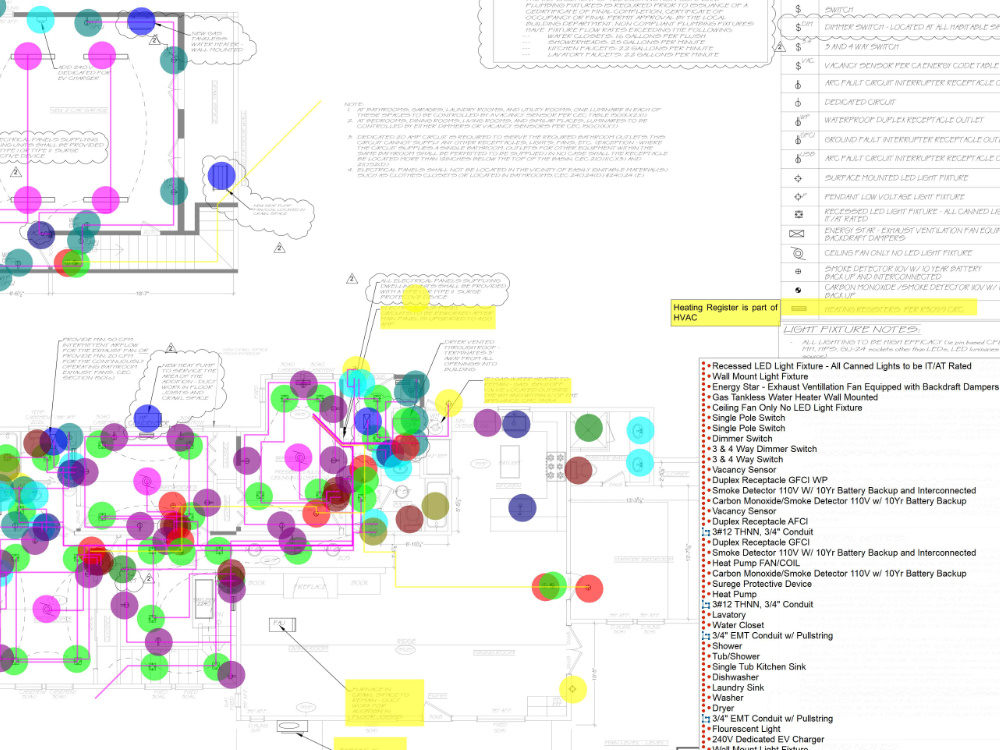Select the 'Lavatory' list entry
The width and height of the screenshot is (1000, 750).
pos(728,615)
